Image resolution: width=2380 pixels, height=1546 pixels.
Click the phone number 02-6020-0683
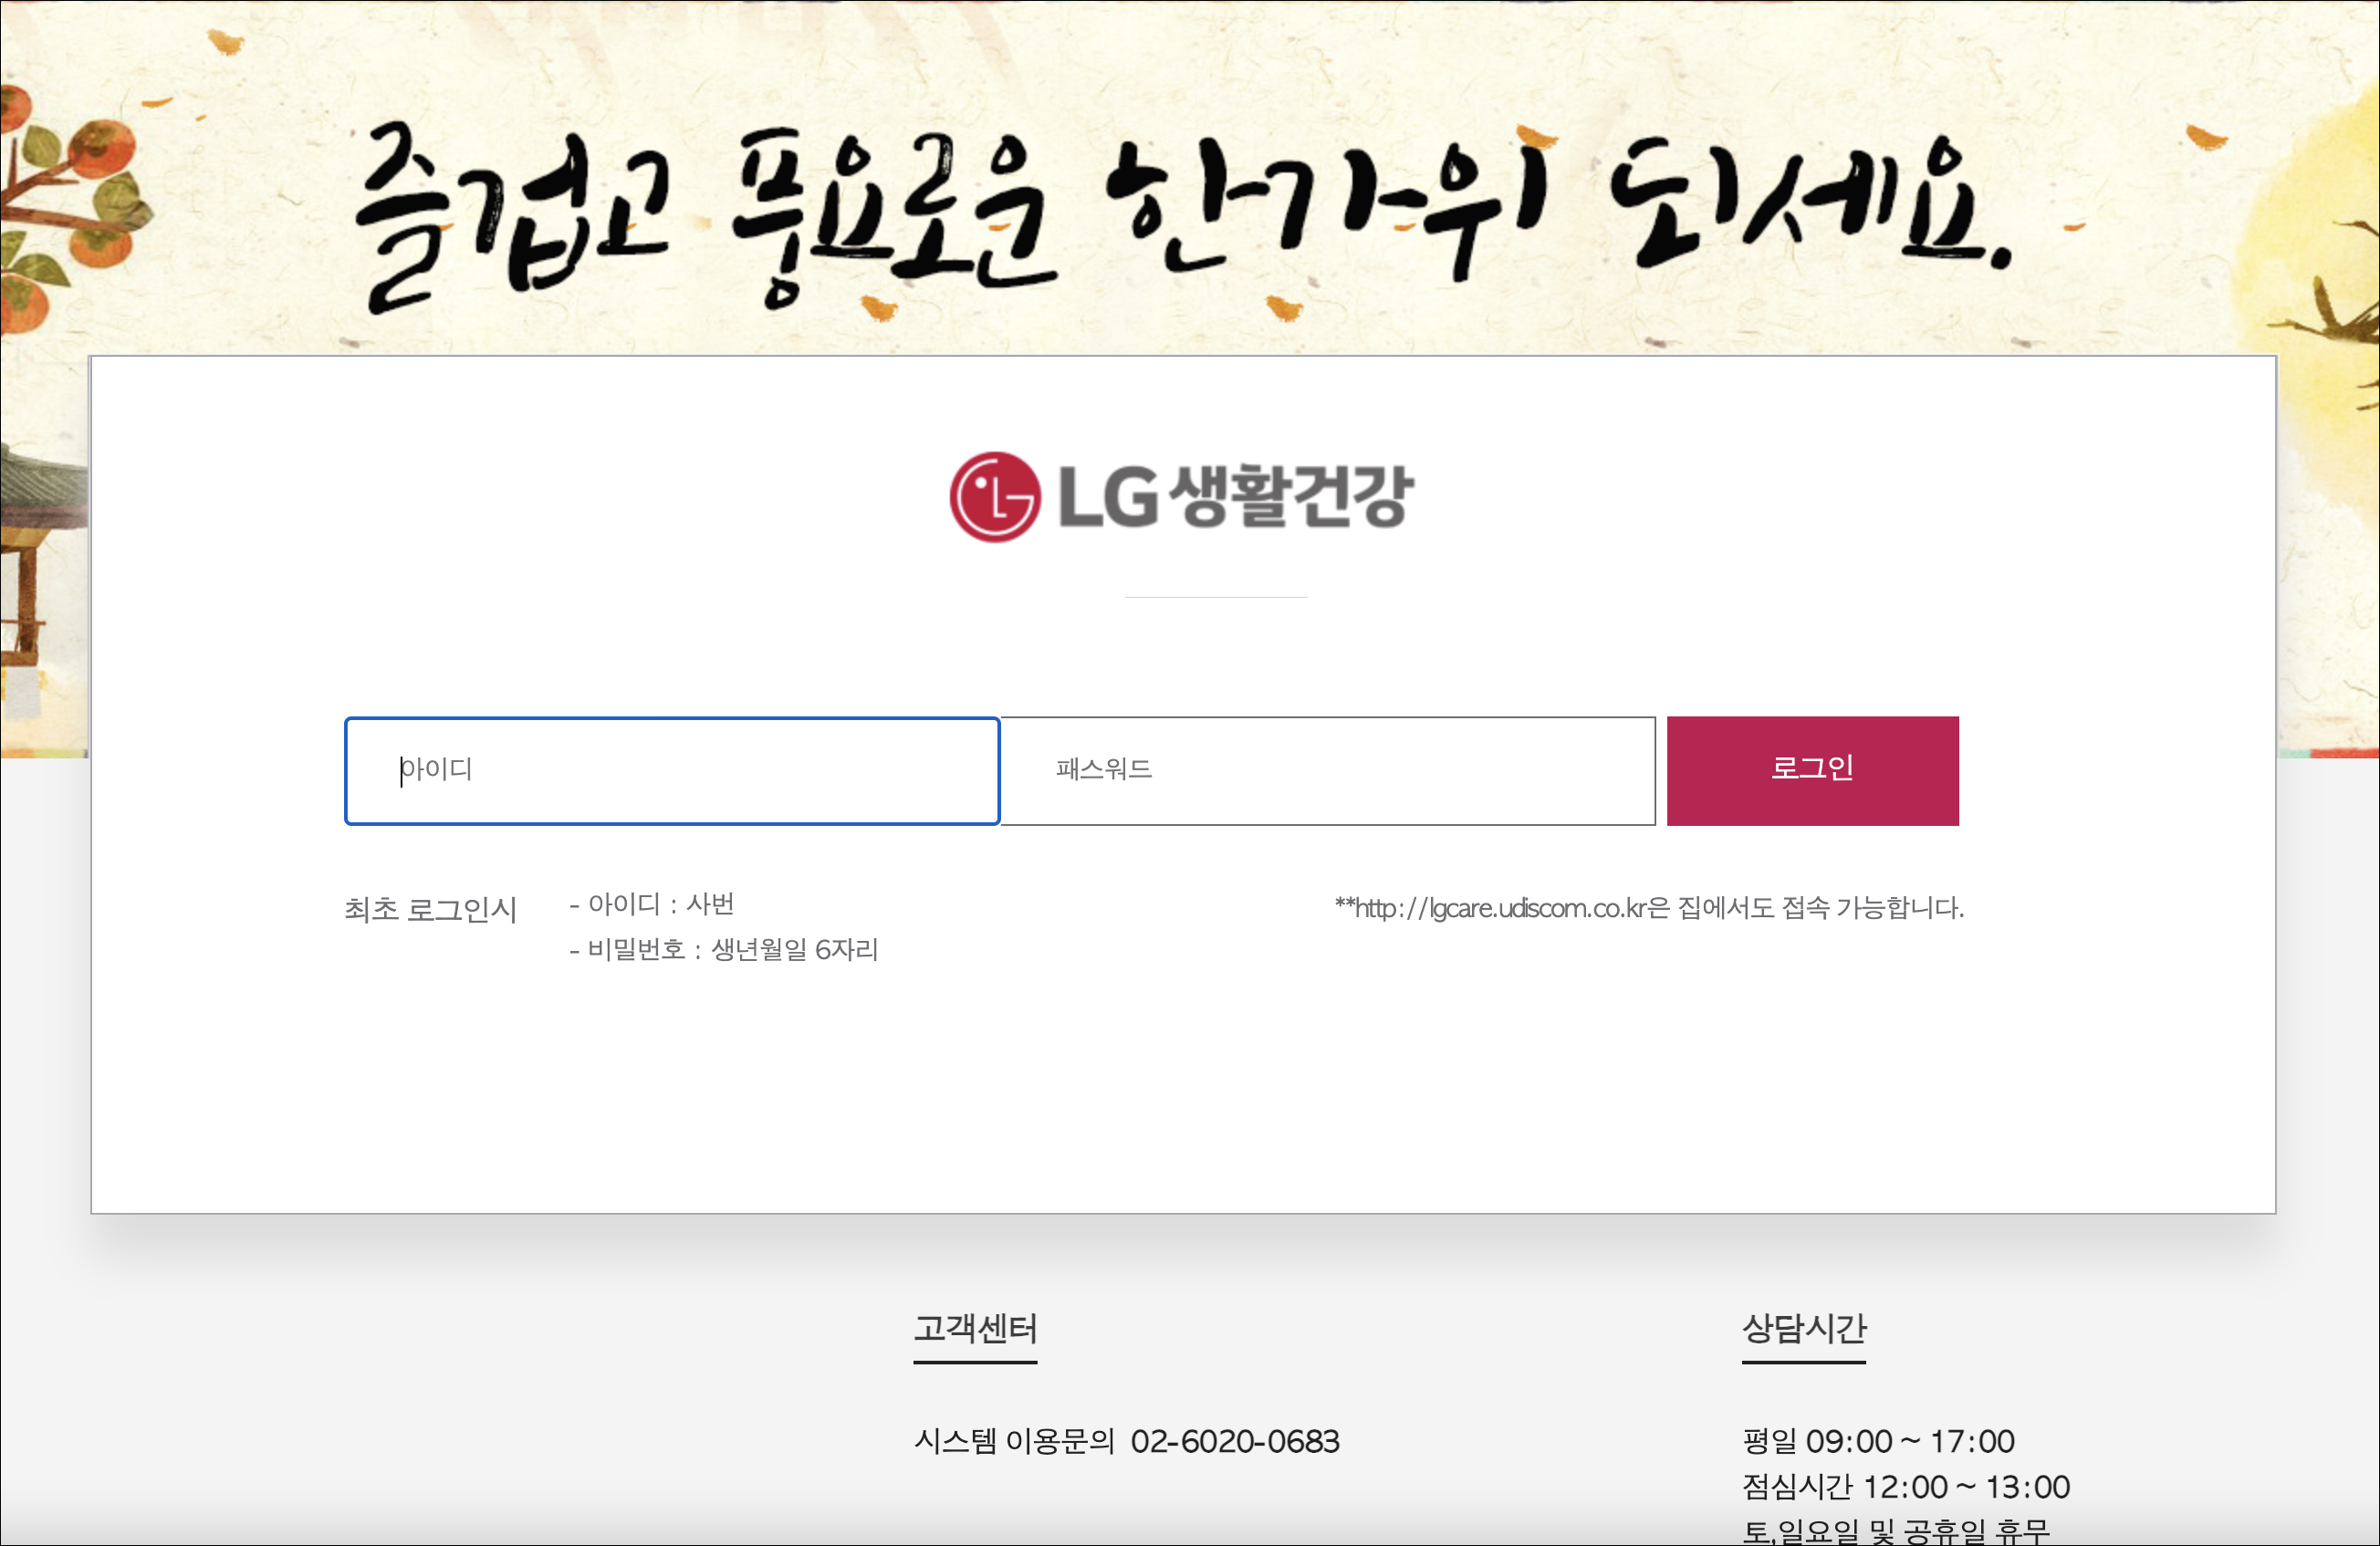click(x=1234, y=1441)
